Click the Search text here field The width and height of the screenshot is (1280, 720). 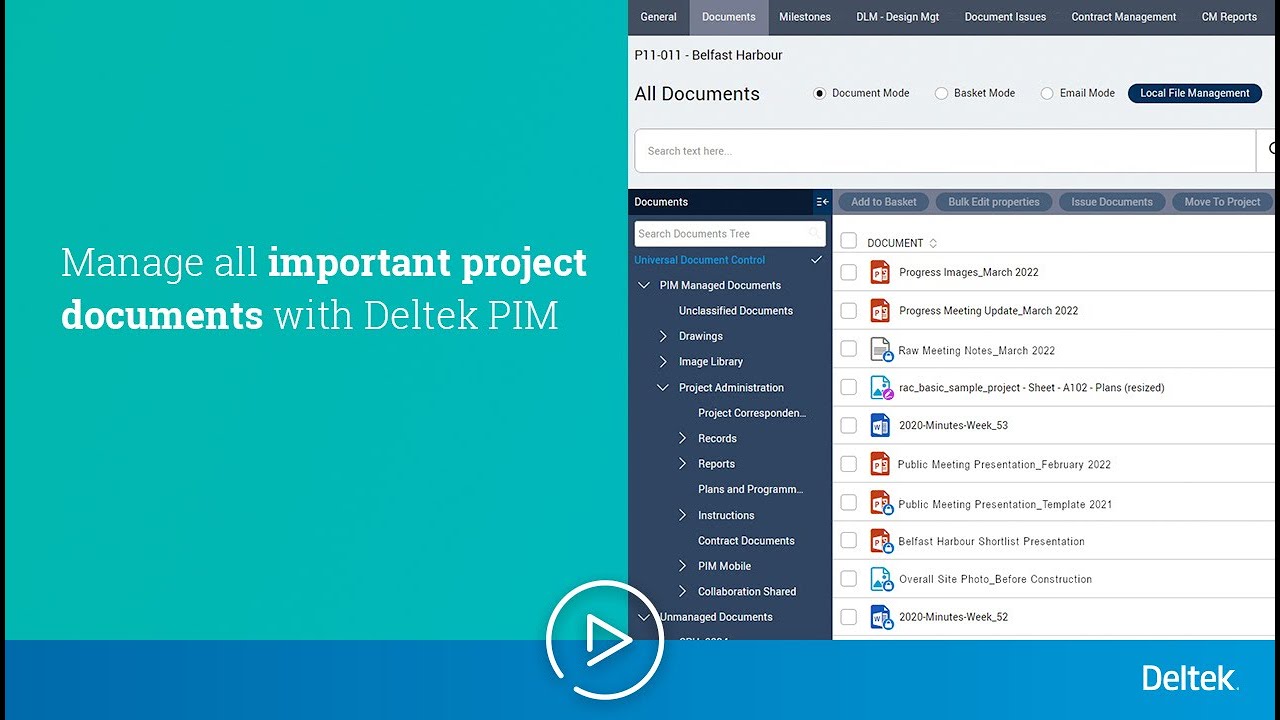tap(945, 151)
